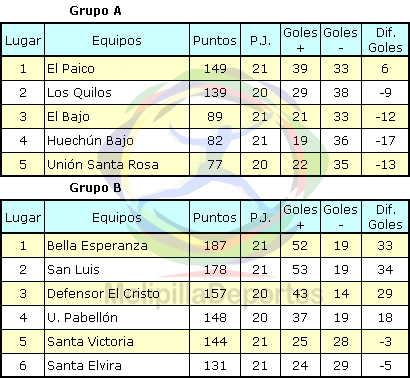Select Santa Victoria team name
This screenshot has height=378, width=410.
tap(90, 341)
